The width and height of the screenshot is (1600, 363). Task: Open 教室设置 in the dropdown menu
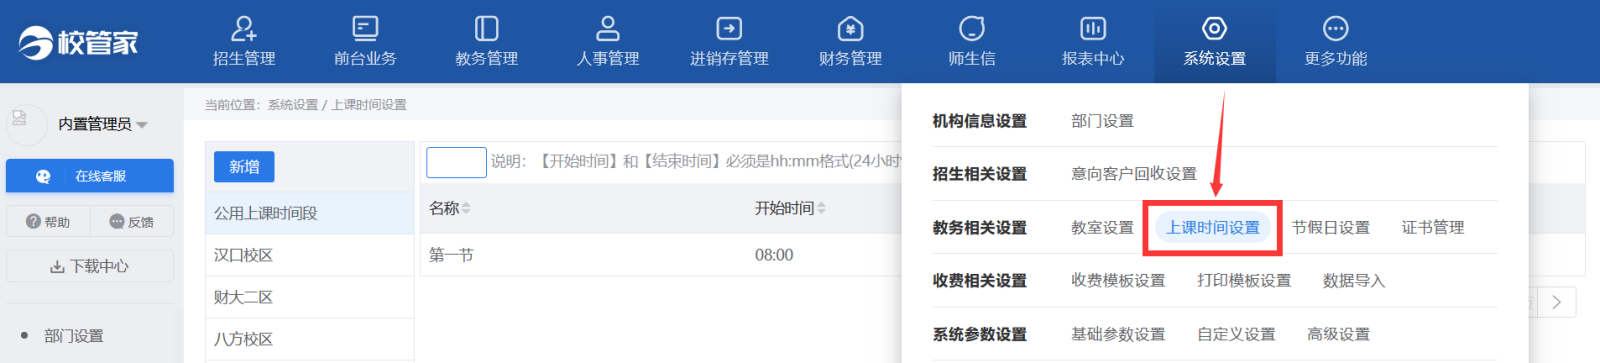[1102, 228]
